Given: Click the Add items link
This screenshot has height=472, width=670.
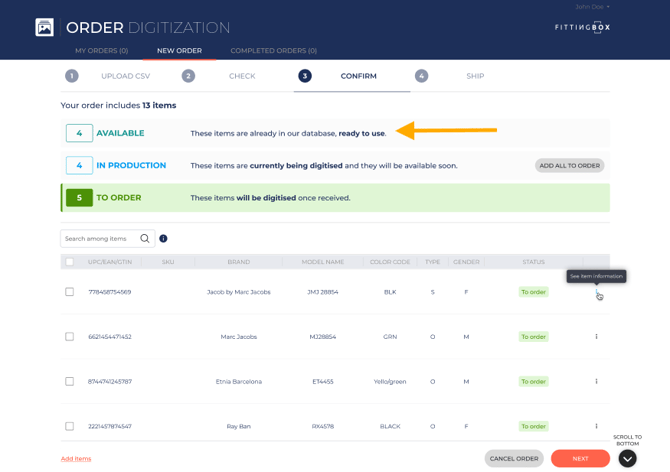Looking at the screenshot, I should click(76, 459).
